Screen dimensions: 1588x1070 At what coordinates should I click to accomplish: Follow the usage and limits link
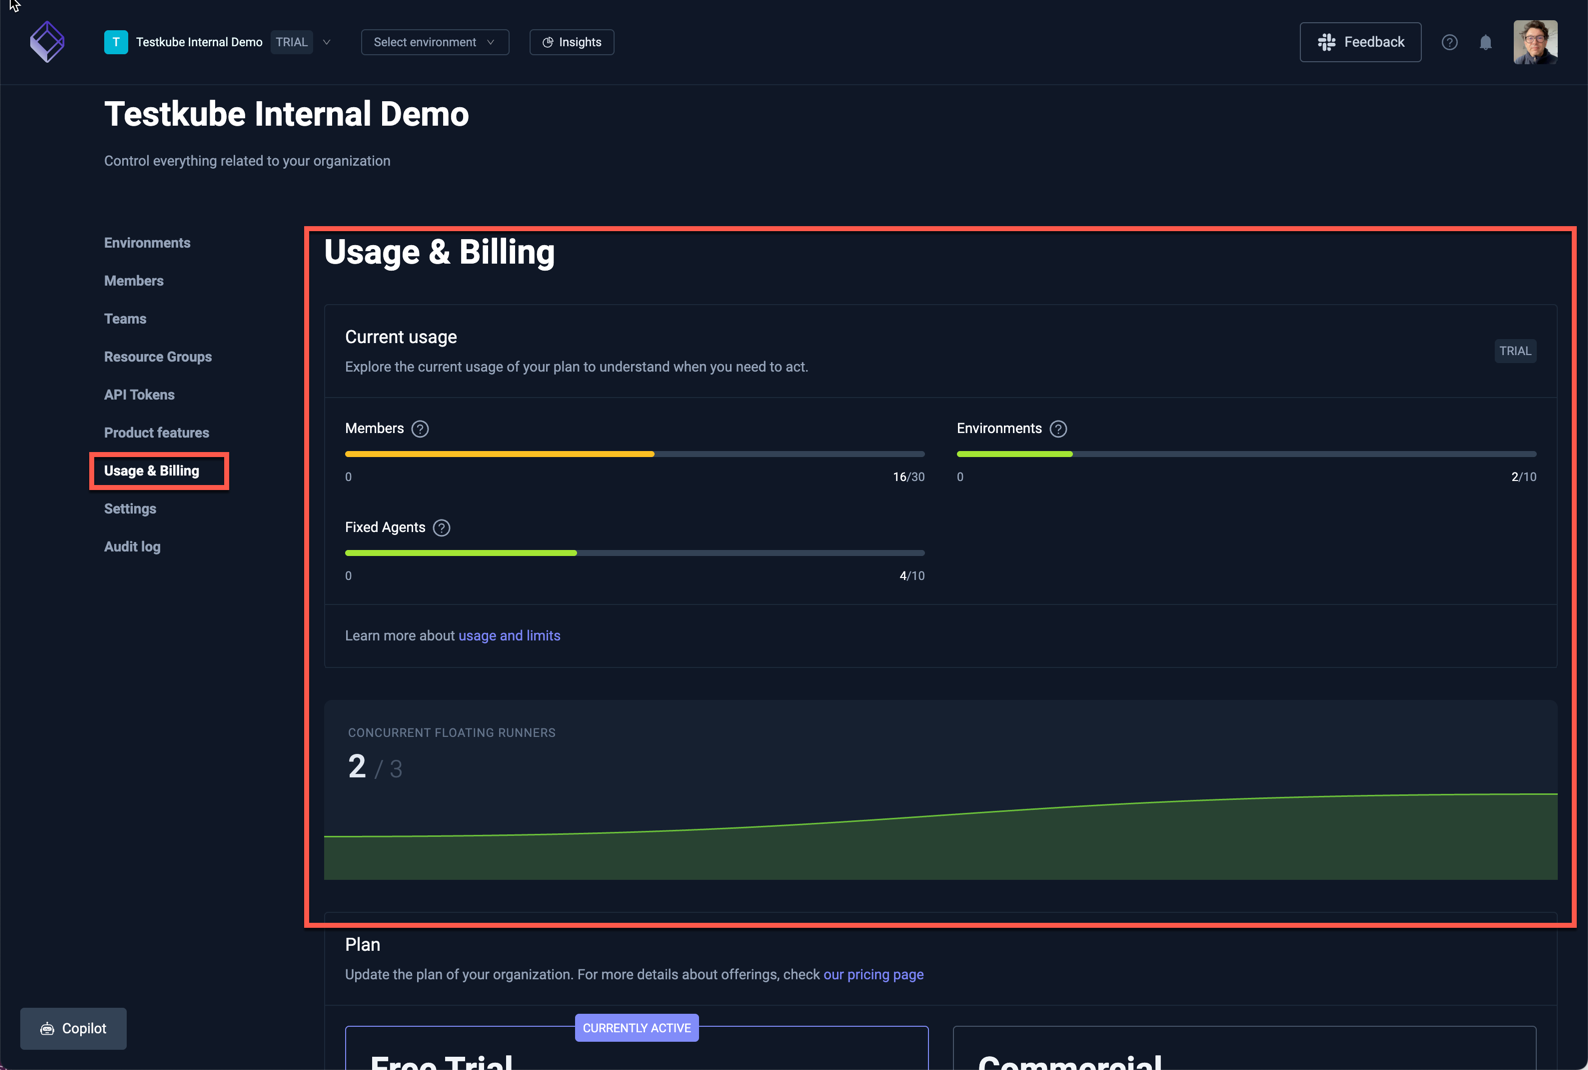click(509, 636)
